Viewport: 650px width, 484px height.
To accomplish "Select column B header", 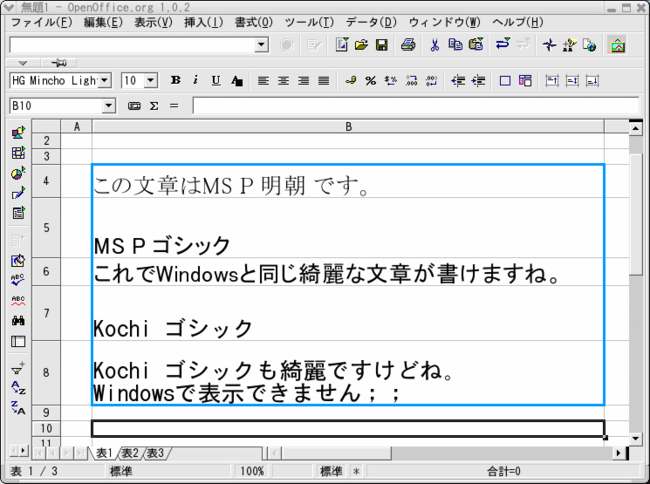I will click(348, 127).
